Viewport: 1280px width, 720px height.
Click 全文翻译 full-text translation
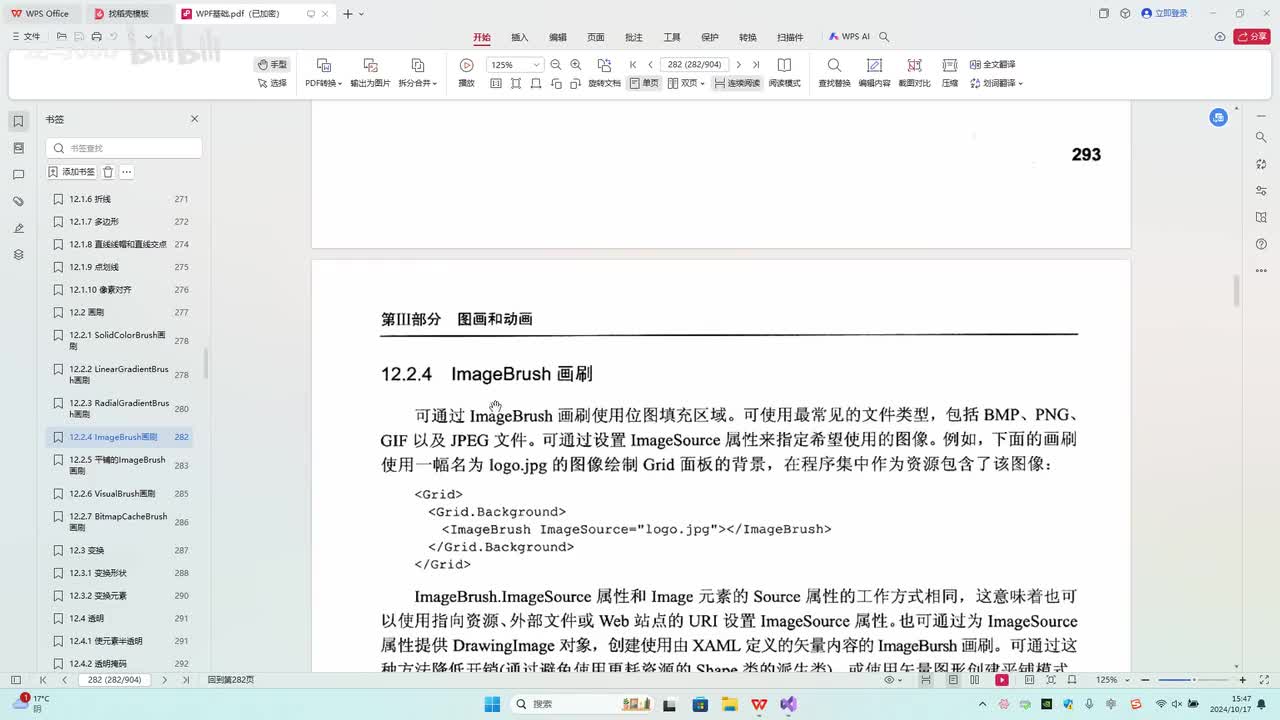click(992, 64)
